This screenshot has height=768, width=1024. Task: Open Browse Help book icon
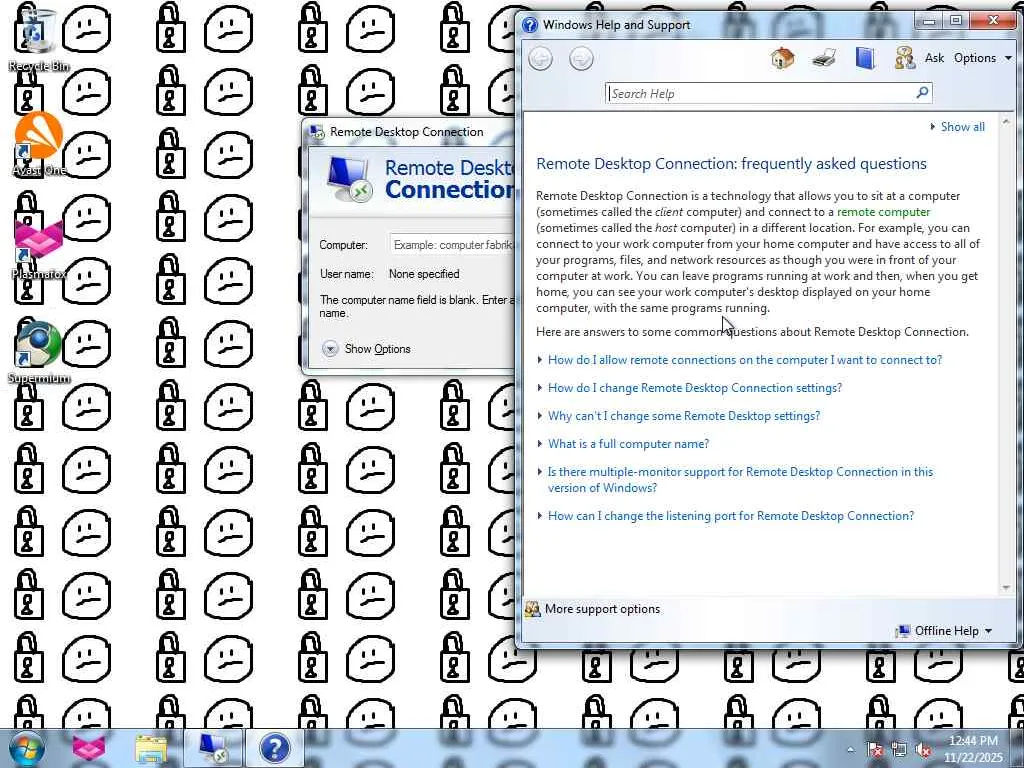click(x=865, y=58)
